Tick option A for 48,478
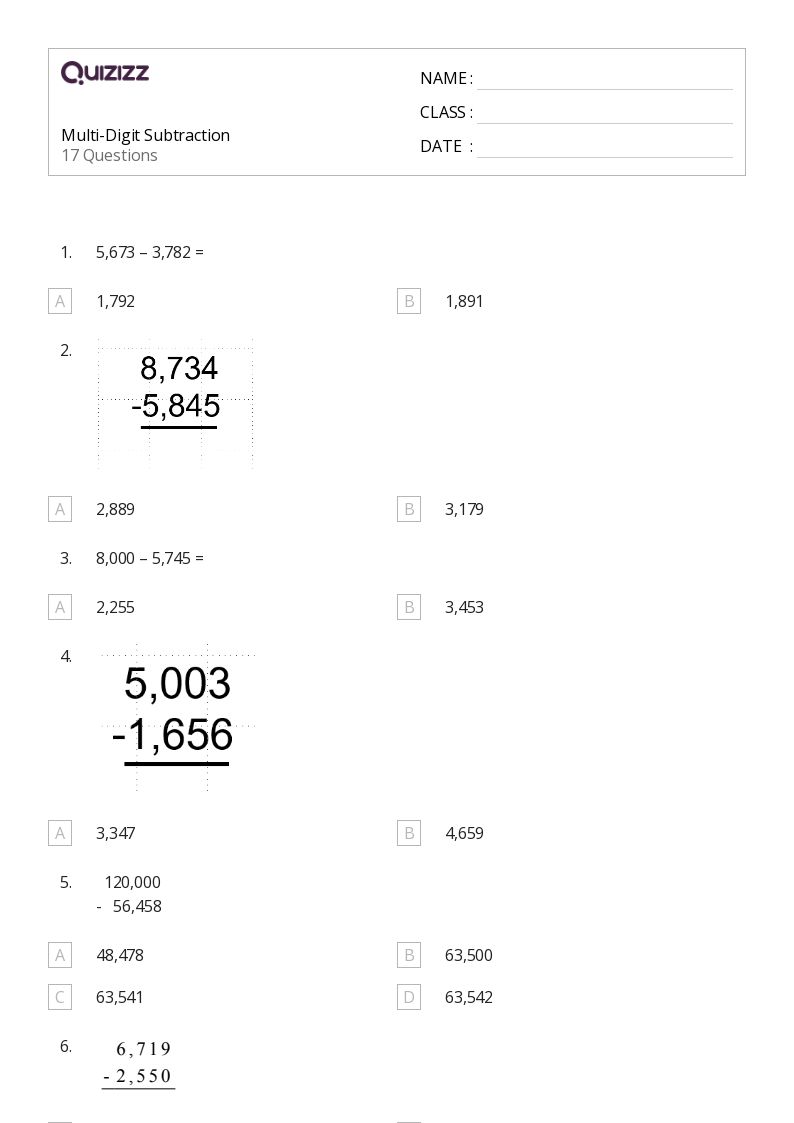This screenshot has height=1123, width=794. pos(60,955)
